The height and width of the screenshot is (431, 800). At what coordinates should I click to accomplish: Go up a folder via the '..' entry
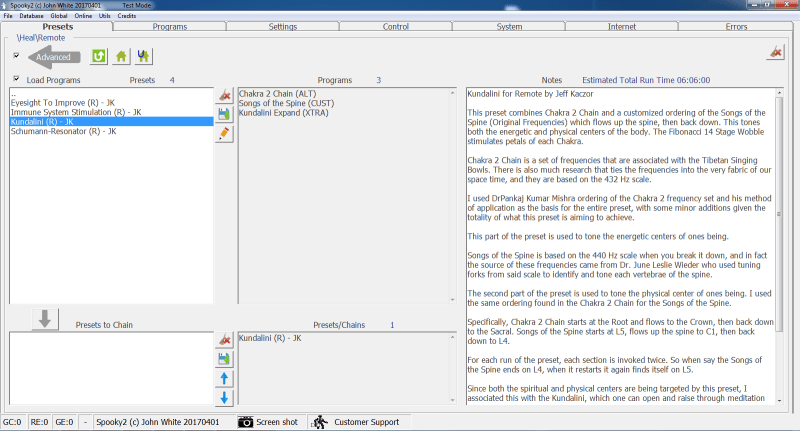point(14,94)
